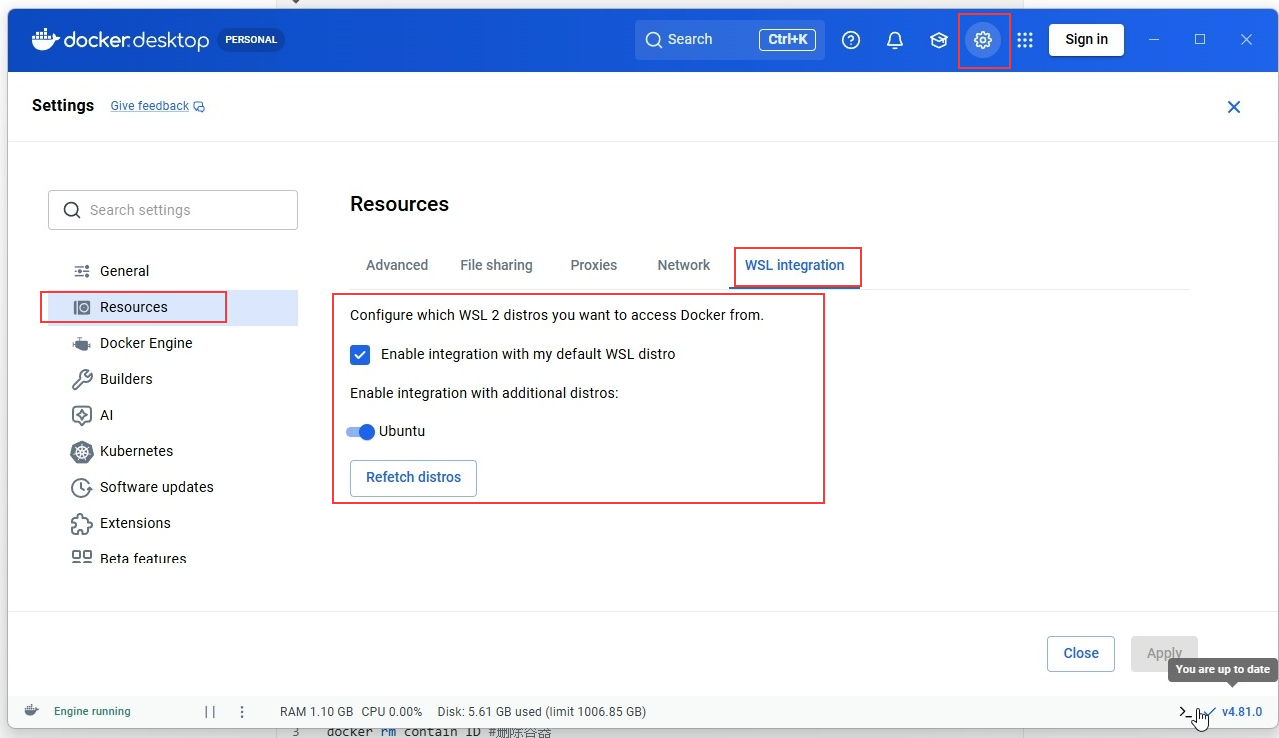Screen dimensions: 1279x738
Task: Select Resources in the settings sidebar
Action: (x=173, y=307)
